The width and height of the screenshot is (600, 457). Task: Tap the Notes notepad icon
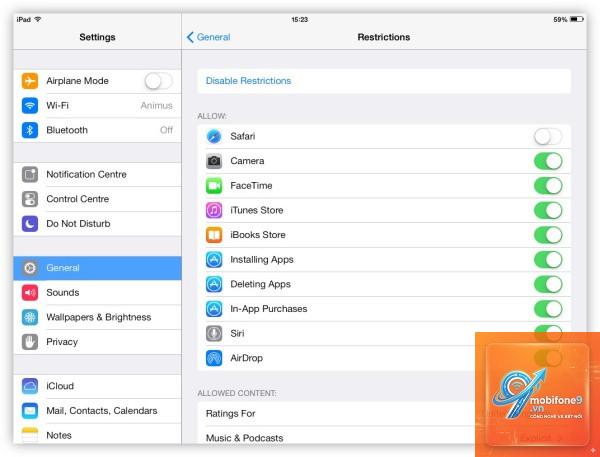(x=30, y=435)
